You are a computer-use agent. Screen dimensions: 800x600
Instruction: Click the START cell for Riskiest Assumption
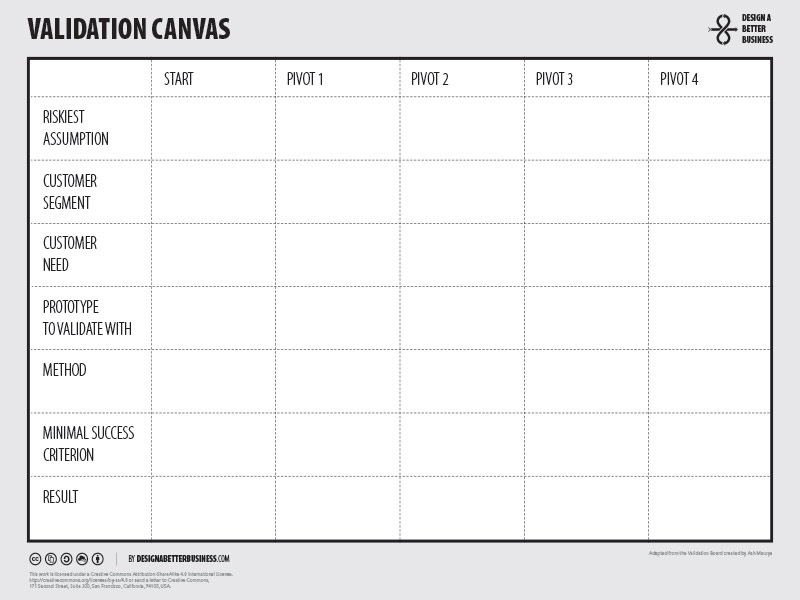point(213,128)
